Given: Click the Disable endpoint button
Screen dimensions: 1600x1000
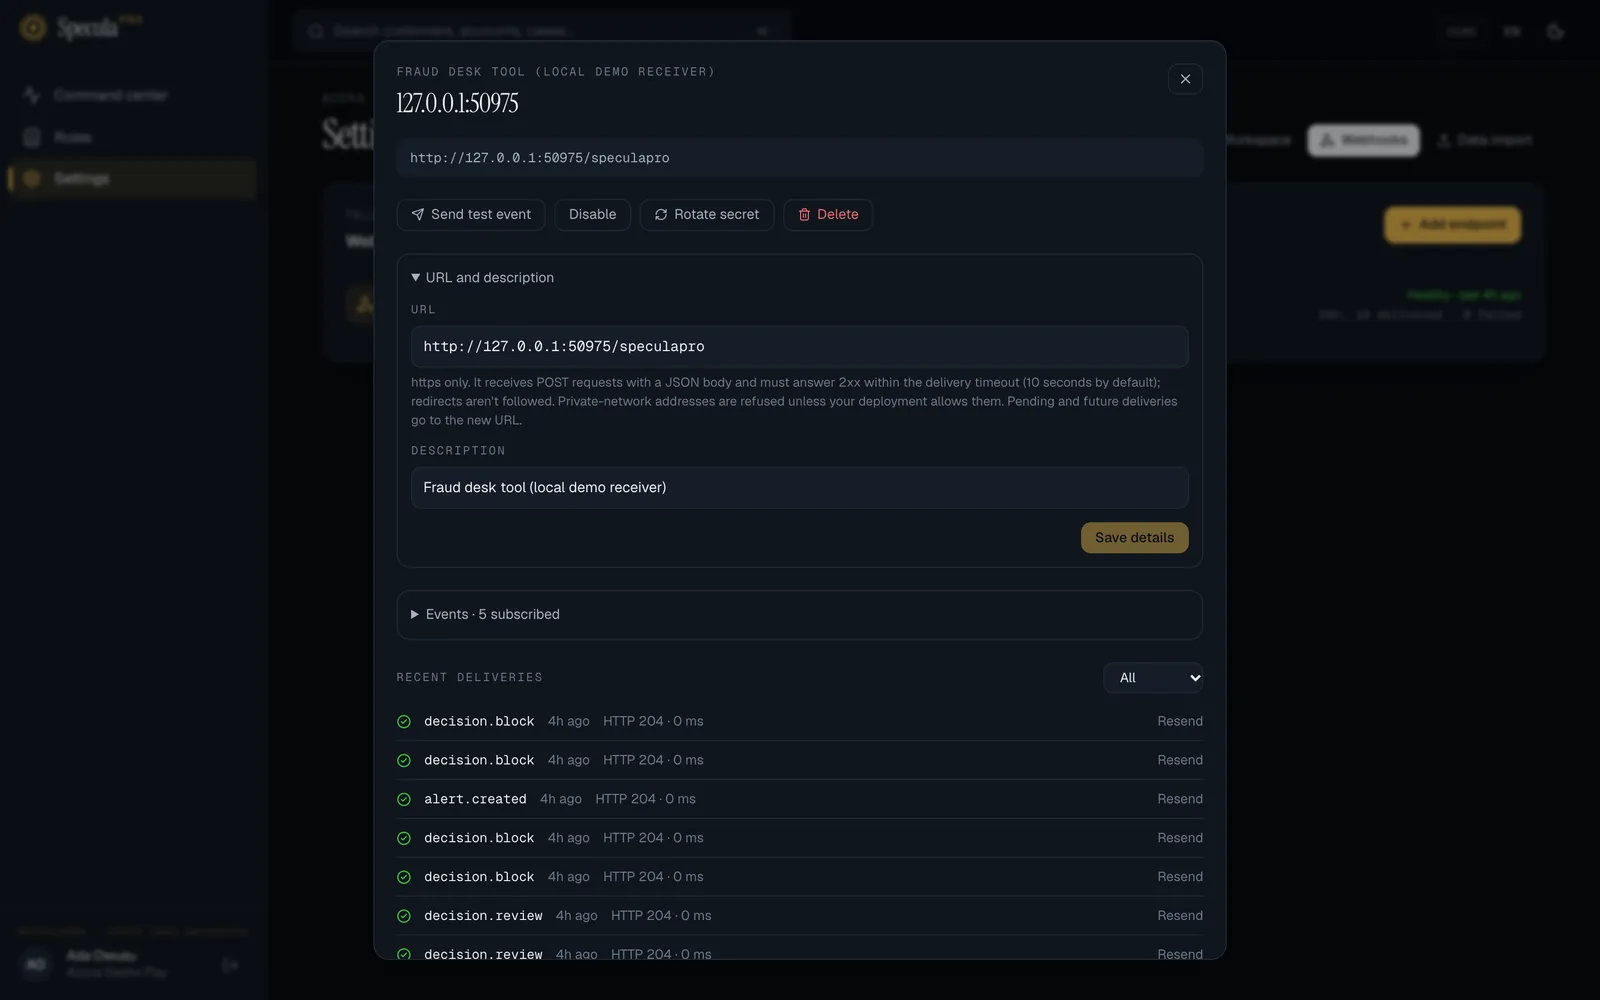Looking at the screenshot, I should tap(592, 214).
